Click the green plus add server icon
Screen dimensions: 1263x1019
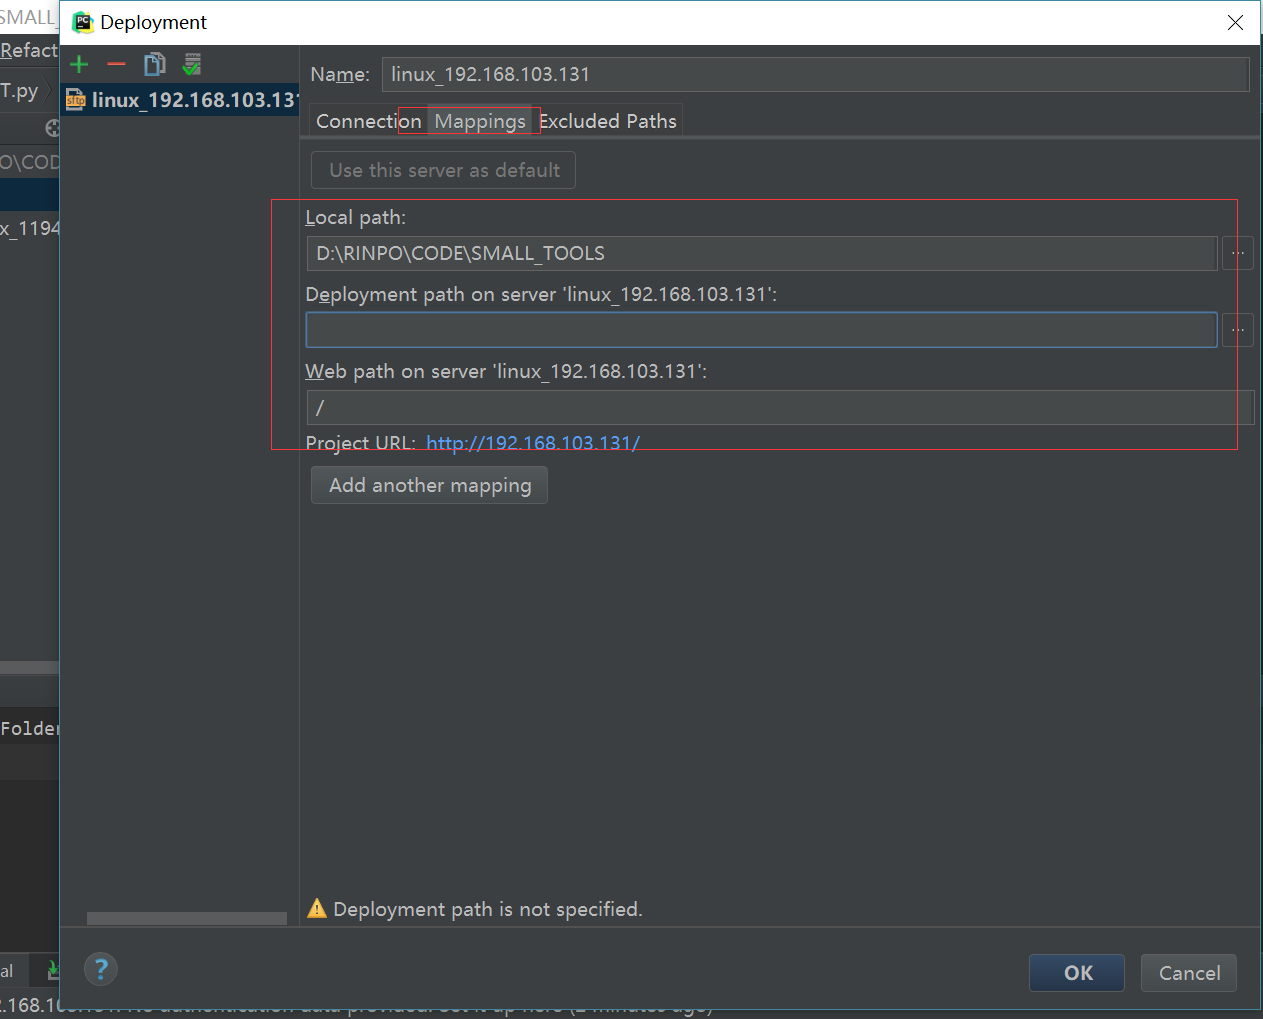coord(79,65)
